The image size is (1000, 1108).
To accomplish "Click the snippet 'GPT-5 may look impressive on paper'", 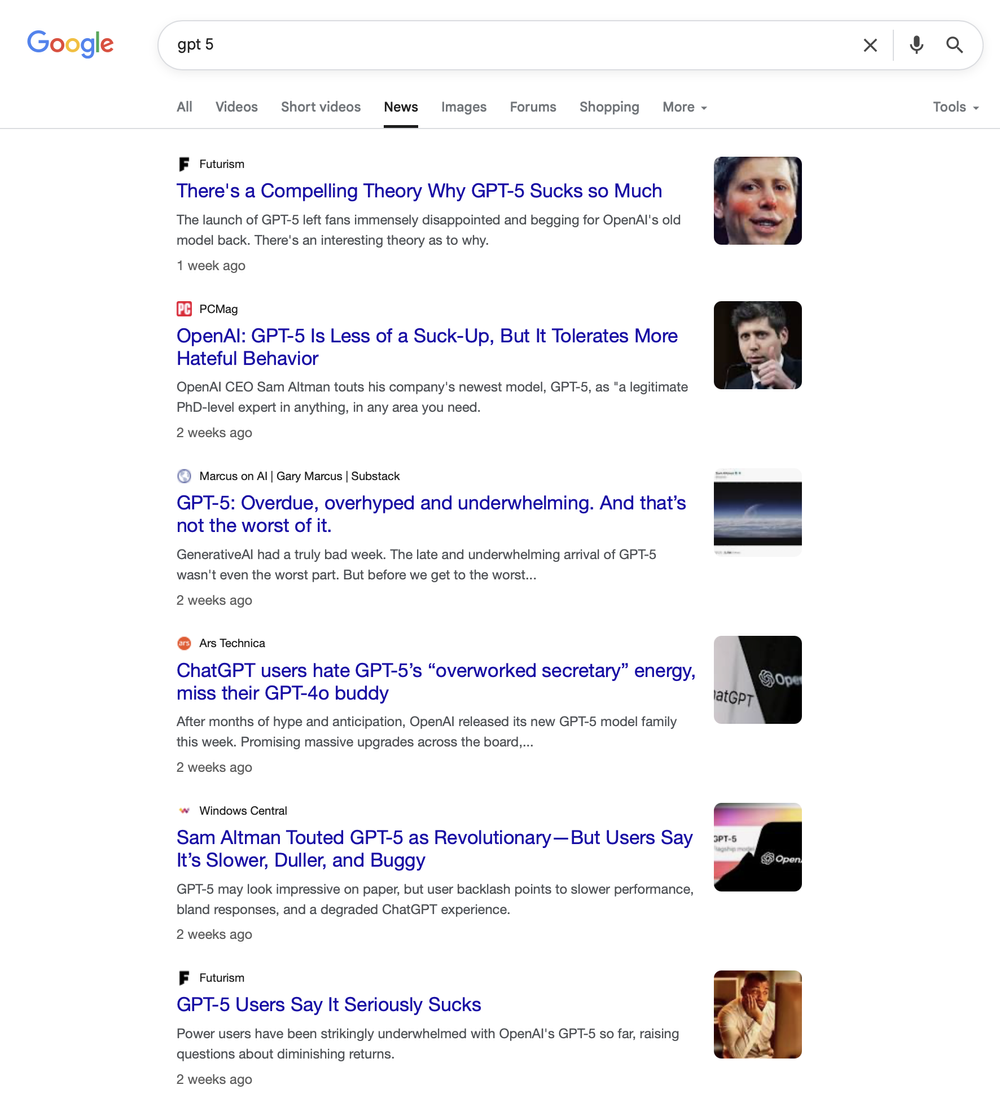I will point(435,899).
